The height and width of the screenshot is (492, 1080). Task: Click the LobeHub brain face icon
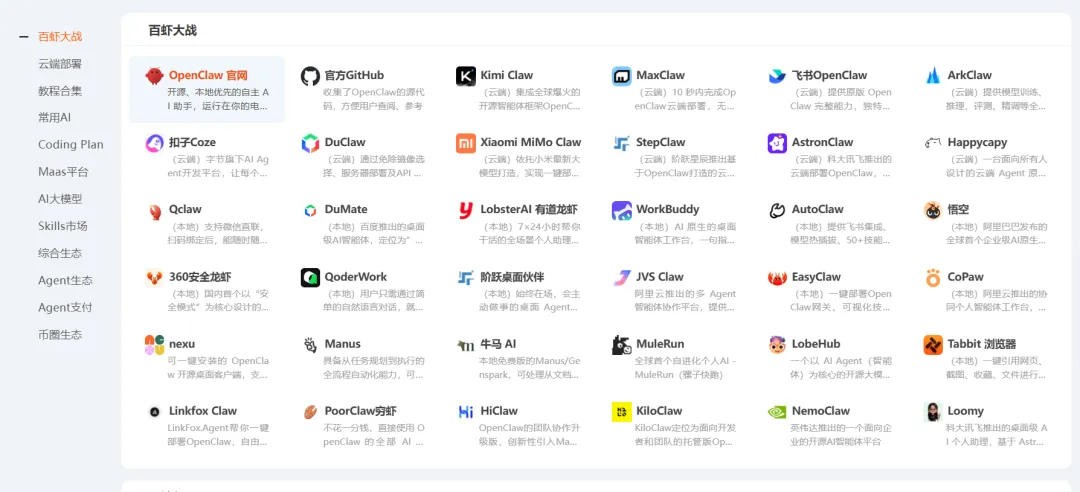pos(778,345)
